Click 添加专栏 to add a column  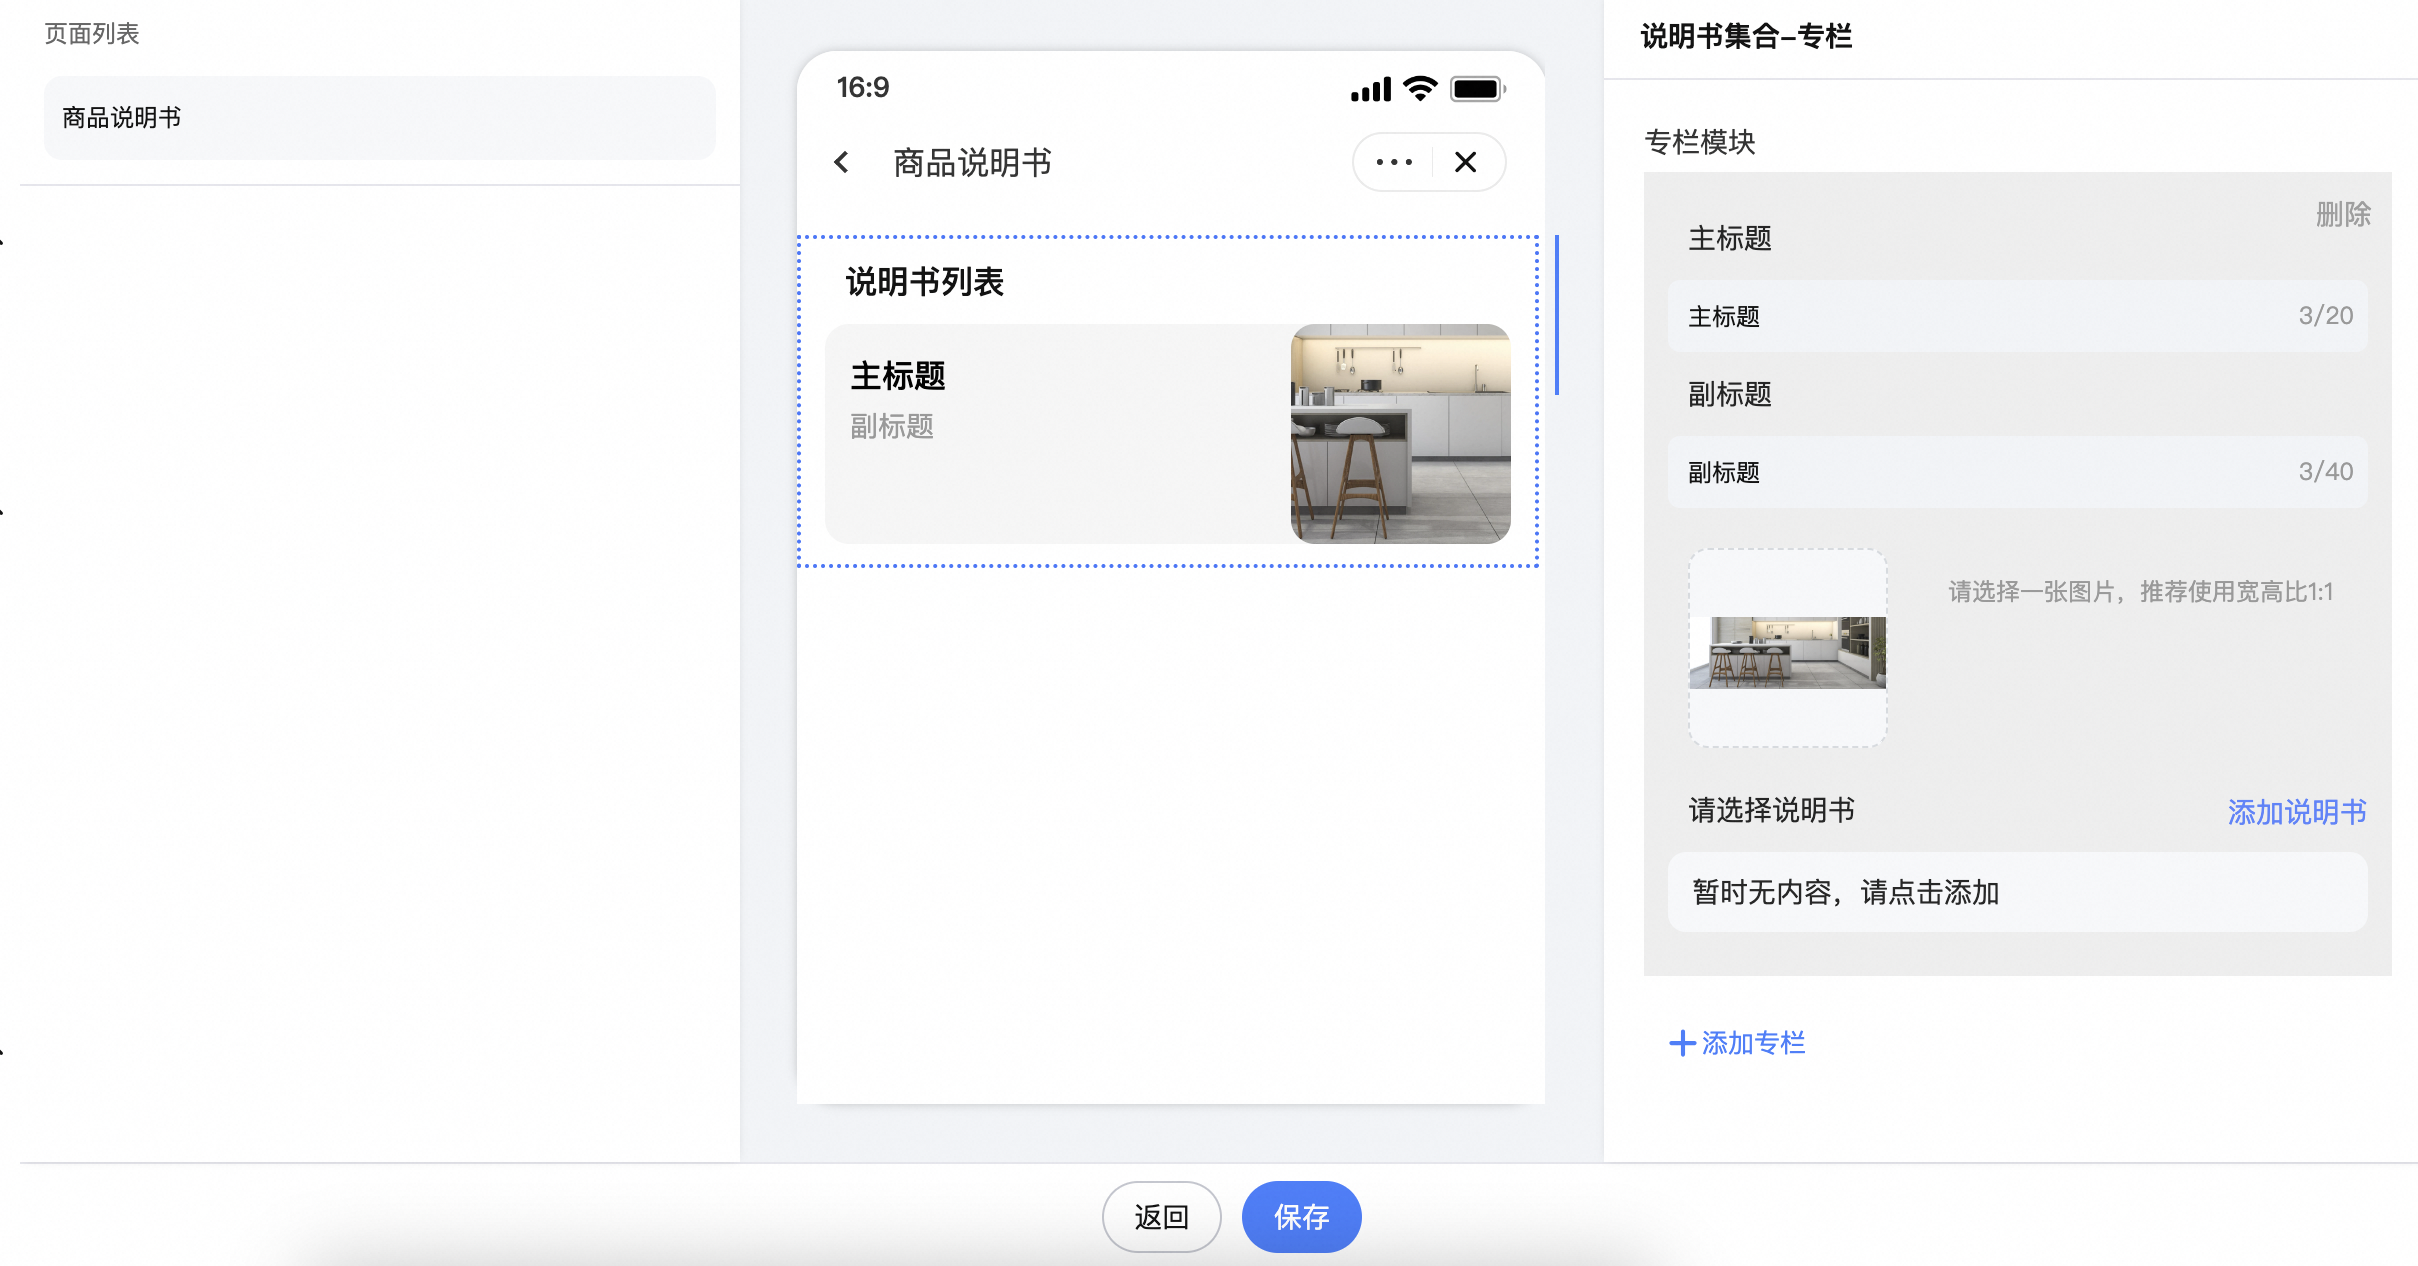coord(1738,1043)
